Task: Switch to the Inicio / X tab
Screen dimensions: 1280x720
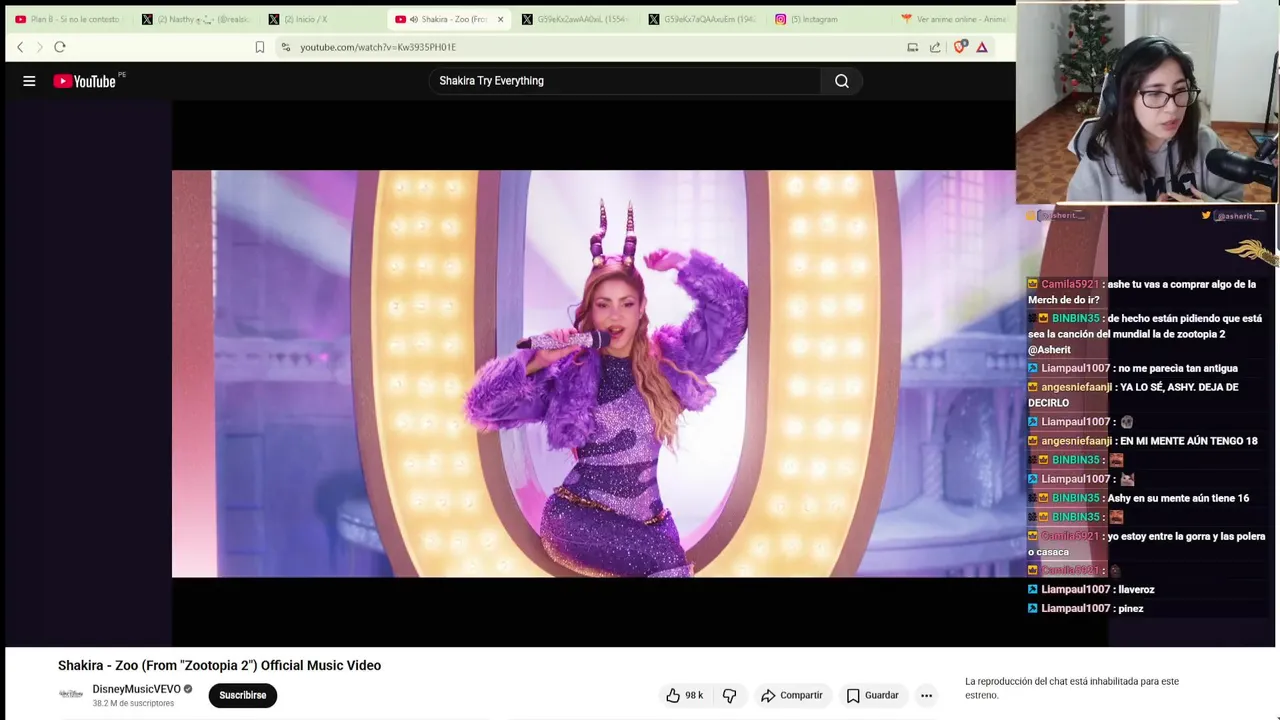Action: [x=322, y=19]
